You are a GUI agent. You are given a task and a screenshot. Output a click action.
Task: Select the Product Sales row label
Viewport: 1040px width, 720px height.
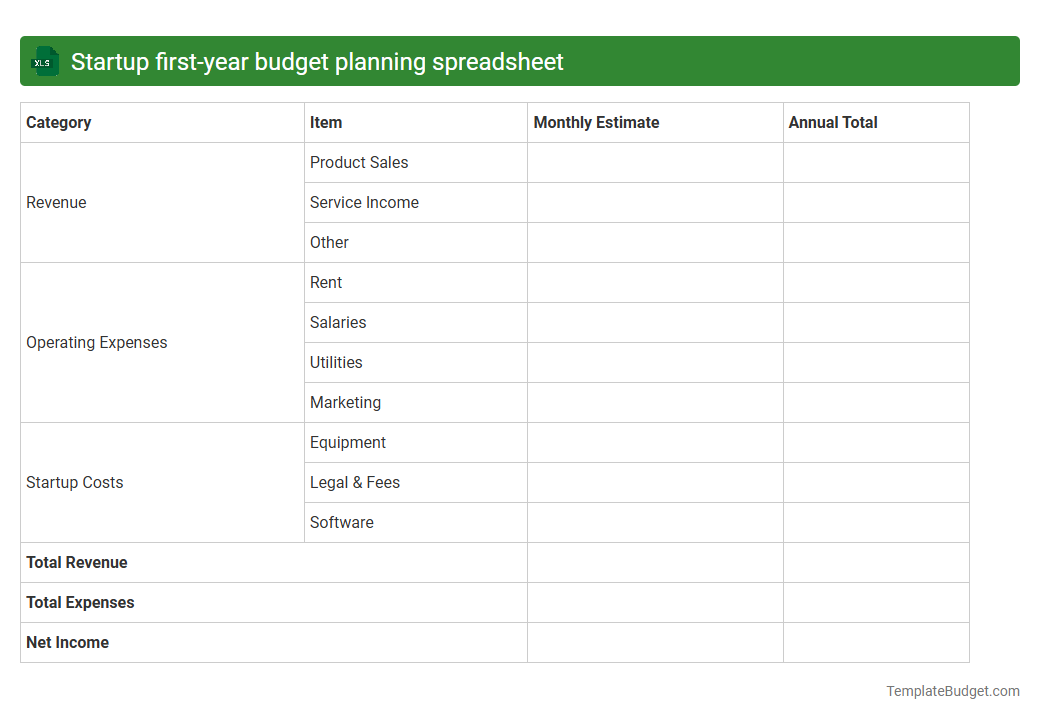coord(358,162)
